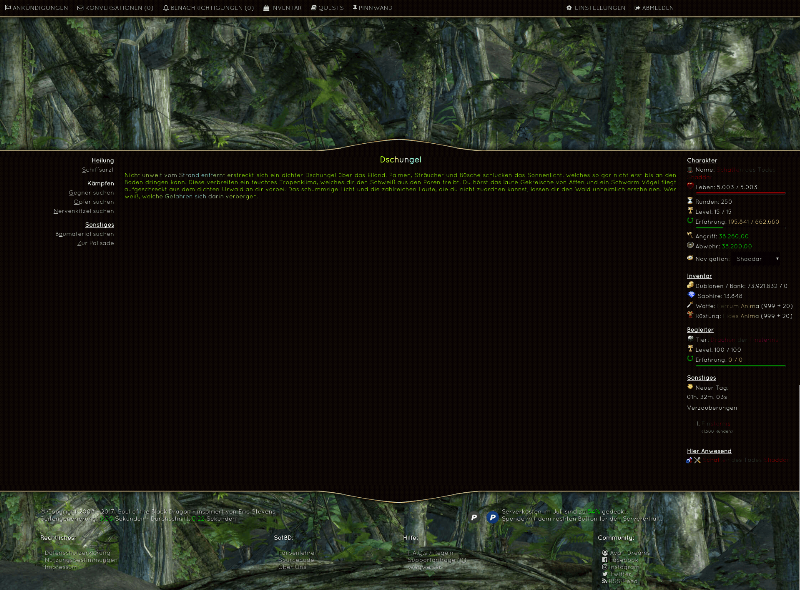Click the crossed-swords attack icon under Hier Anwesend
Viewport: 800px width, 590px height.
coord(695,459)
